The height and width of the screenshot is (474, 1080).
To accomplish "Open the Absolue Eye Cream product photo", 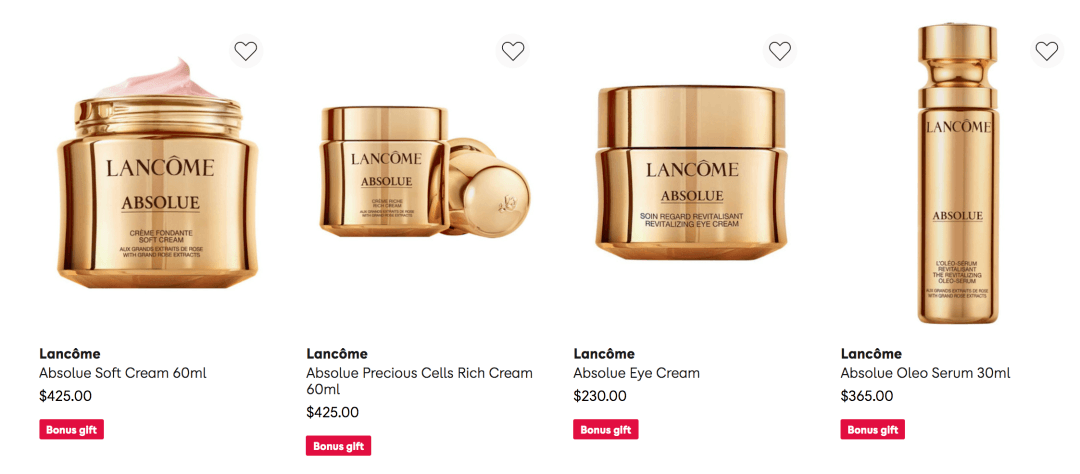I will (x=691, y=172).
